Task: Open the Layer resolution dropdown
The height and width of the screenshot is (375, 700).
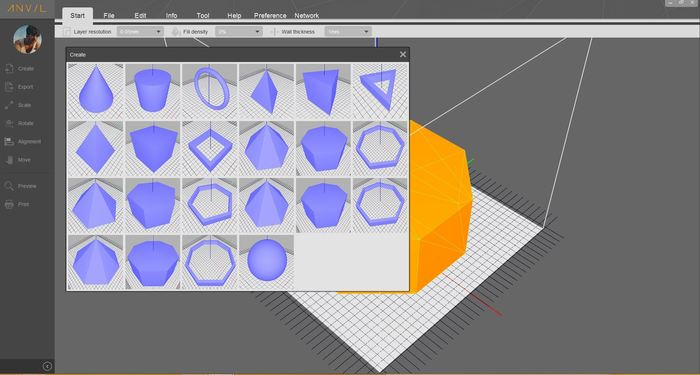Action: [x=140, y=32]
